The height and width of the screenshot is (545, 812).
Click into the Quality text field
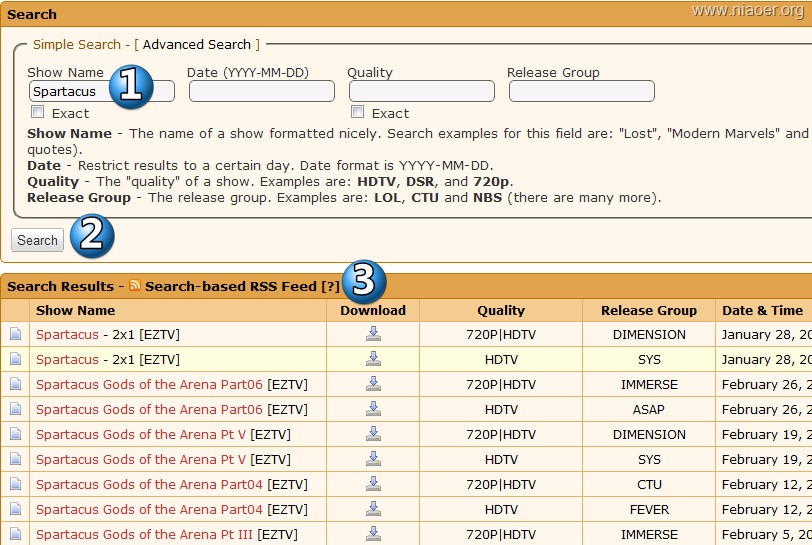coord(421,91)
